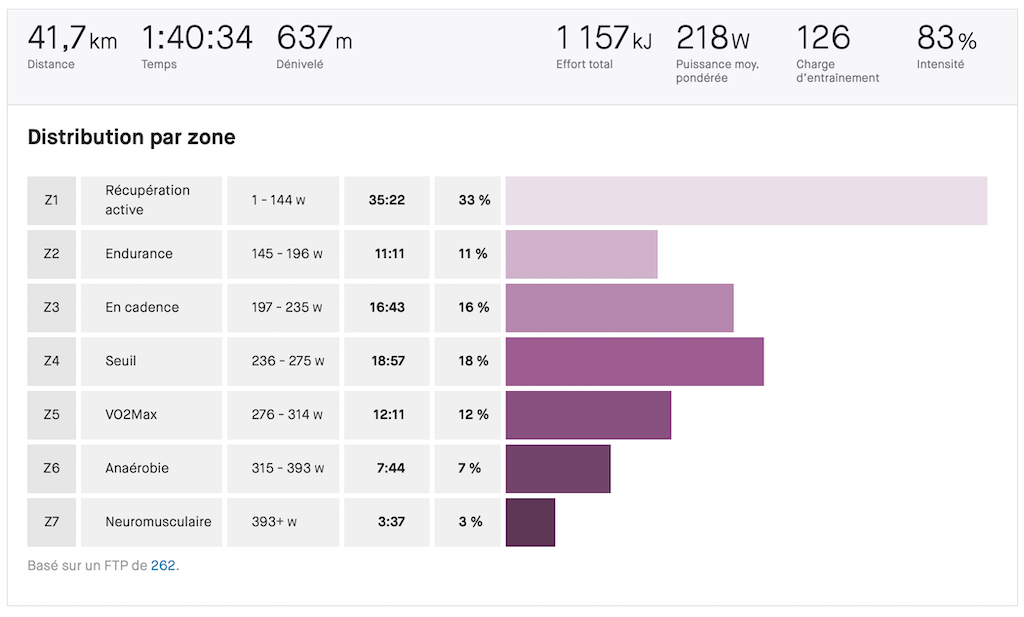Select the Z7 Neuromusculaire bar
Viewport: 1024px width, 617px height.
pos(530,522)
